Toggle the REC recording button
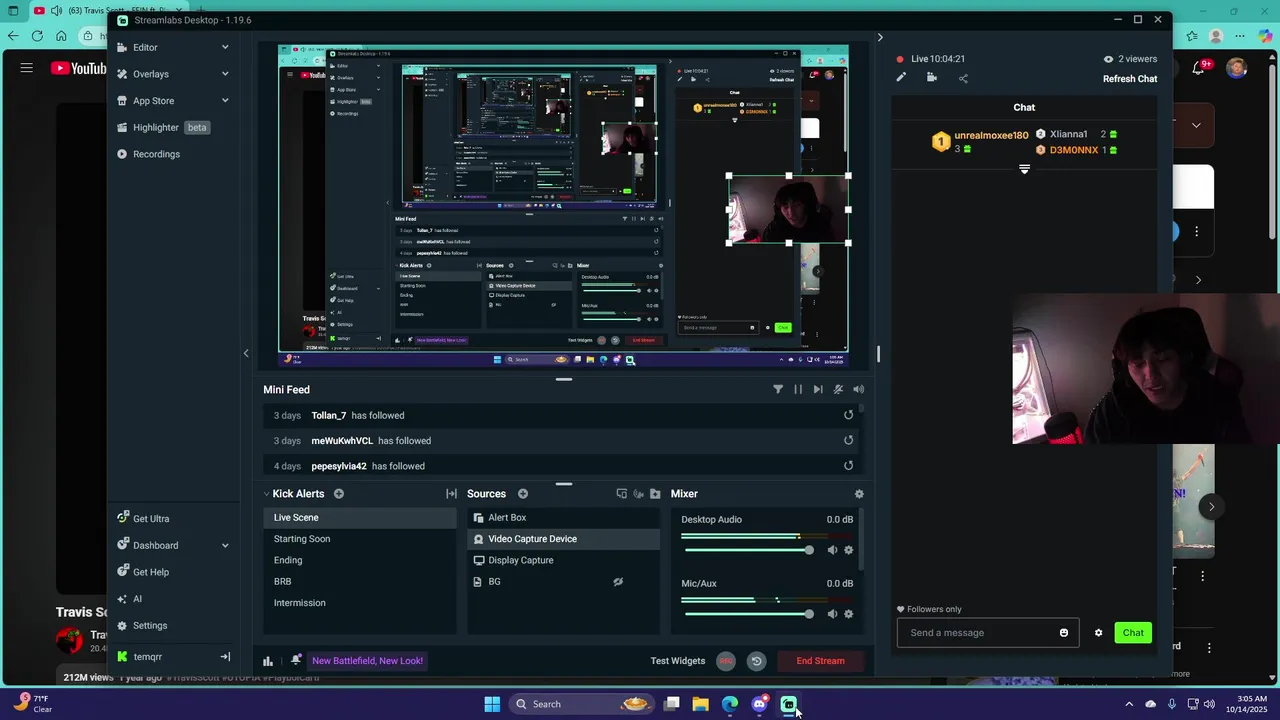This screenshot has width=1280, height=720. click(726, 661)
